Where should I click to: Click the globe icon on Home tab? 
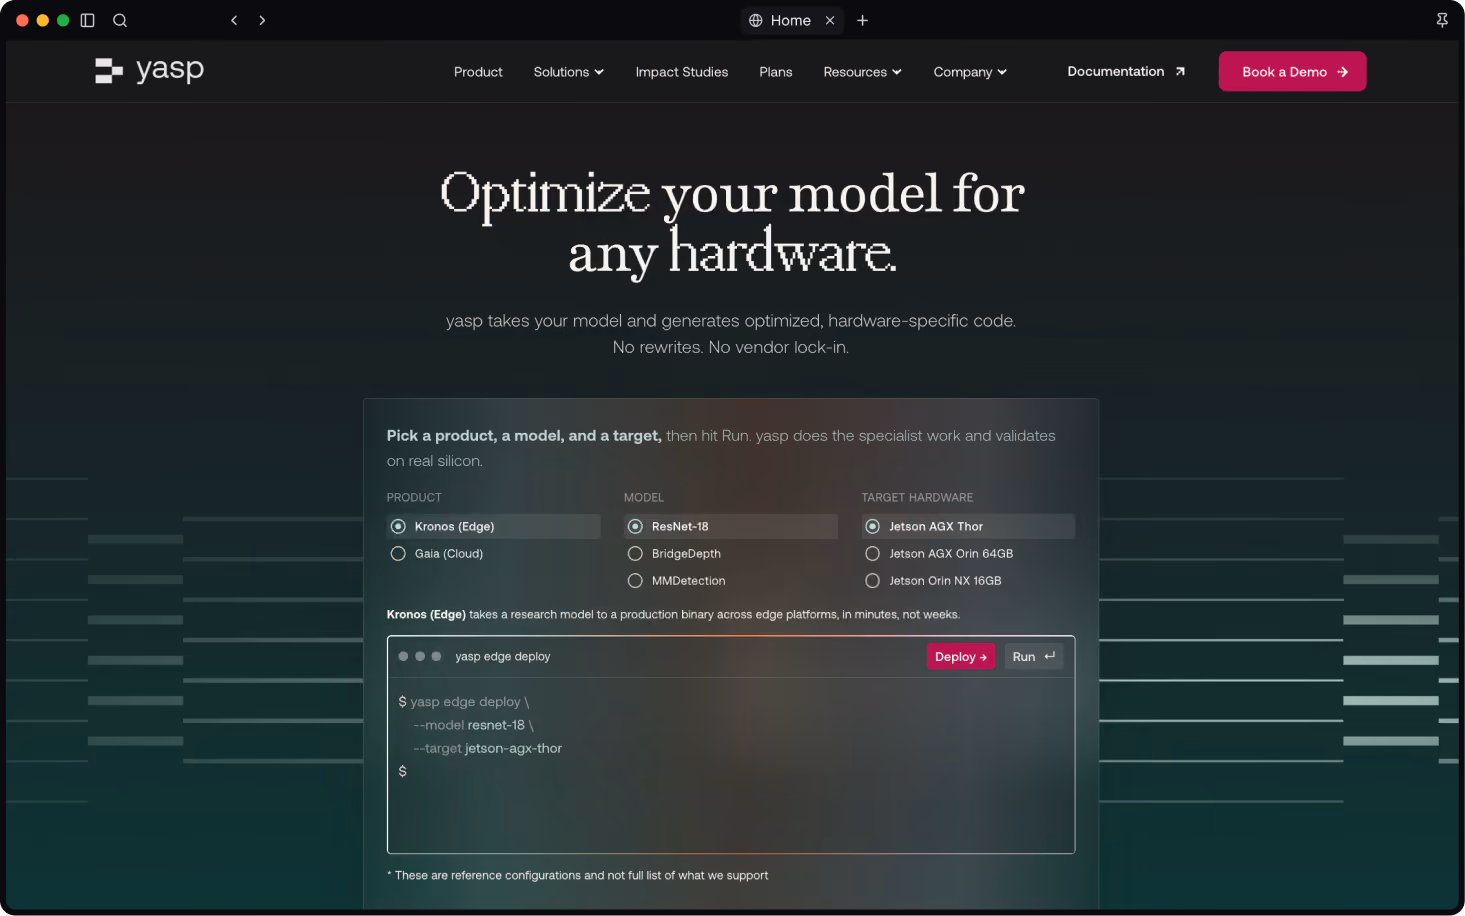pos(756,20)
